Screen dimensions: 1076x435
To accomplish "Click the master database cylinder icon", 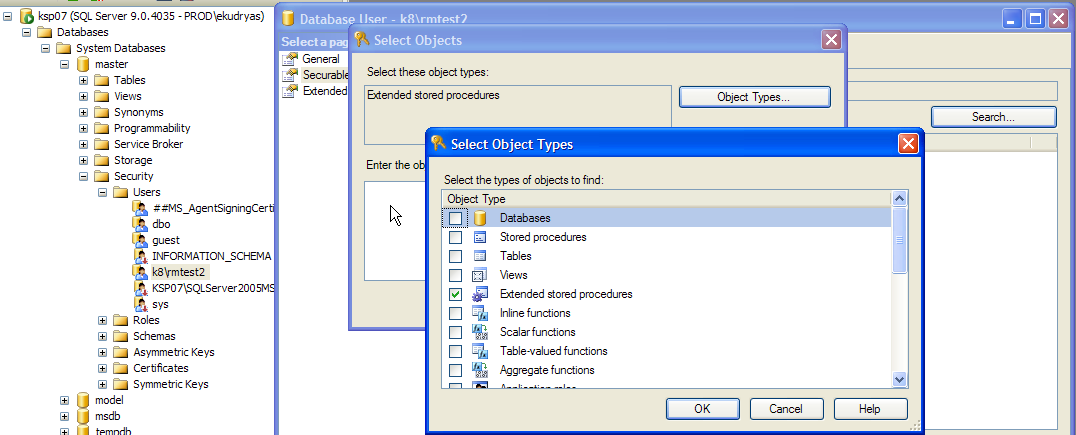I will click(83, 64).
